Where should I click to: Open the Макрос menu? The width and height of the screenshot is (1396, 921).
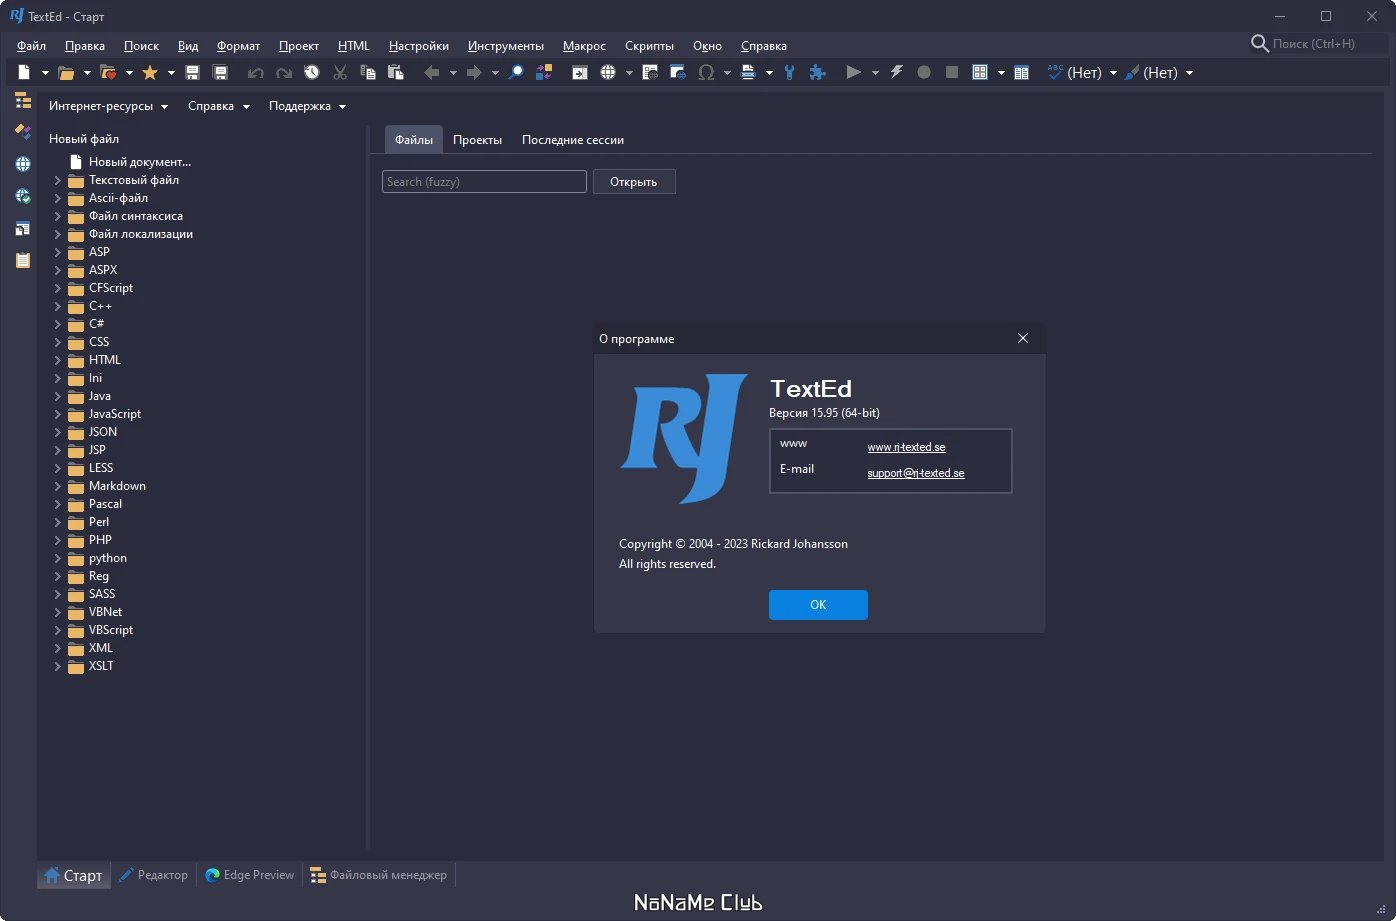coord(584,46)
